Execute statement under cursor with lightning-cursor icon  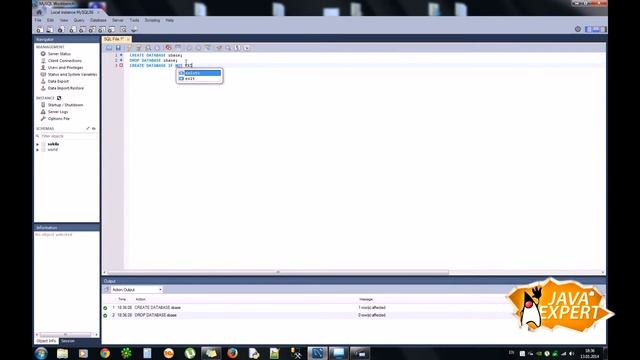138,48
